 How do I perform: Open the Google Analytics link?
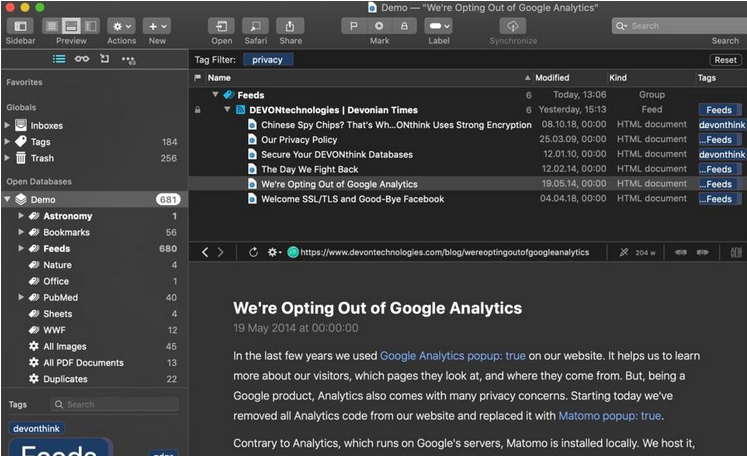[453, 356]
